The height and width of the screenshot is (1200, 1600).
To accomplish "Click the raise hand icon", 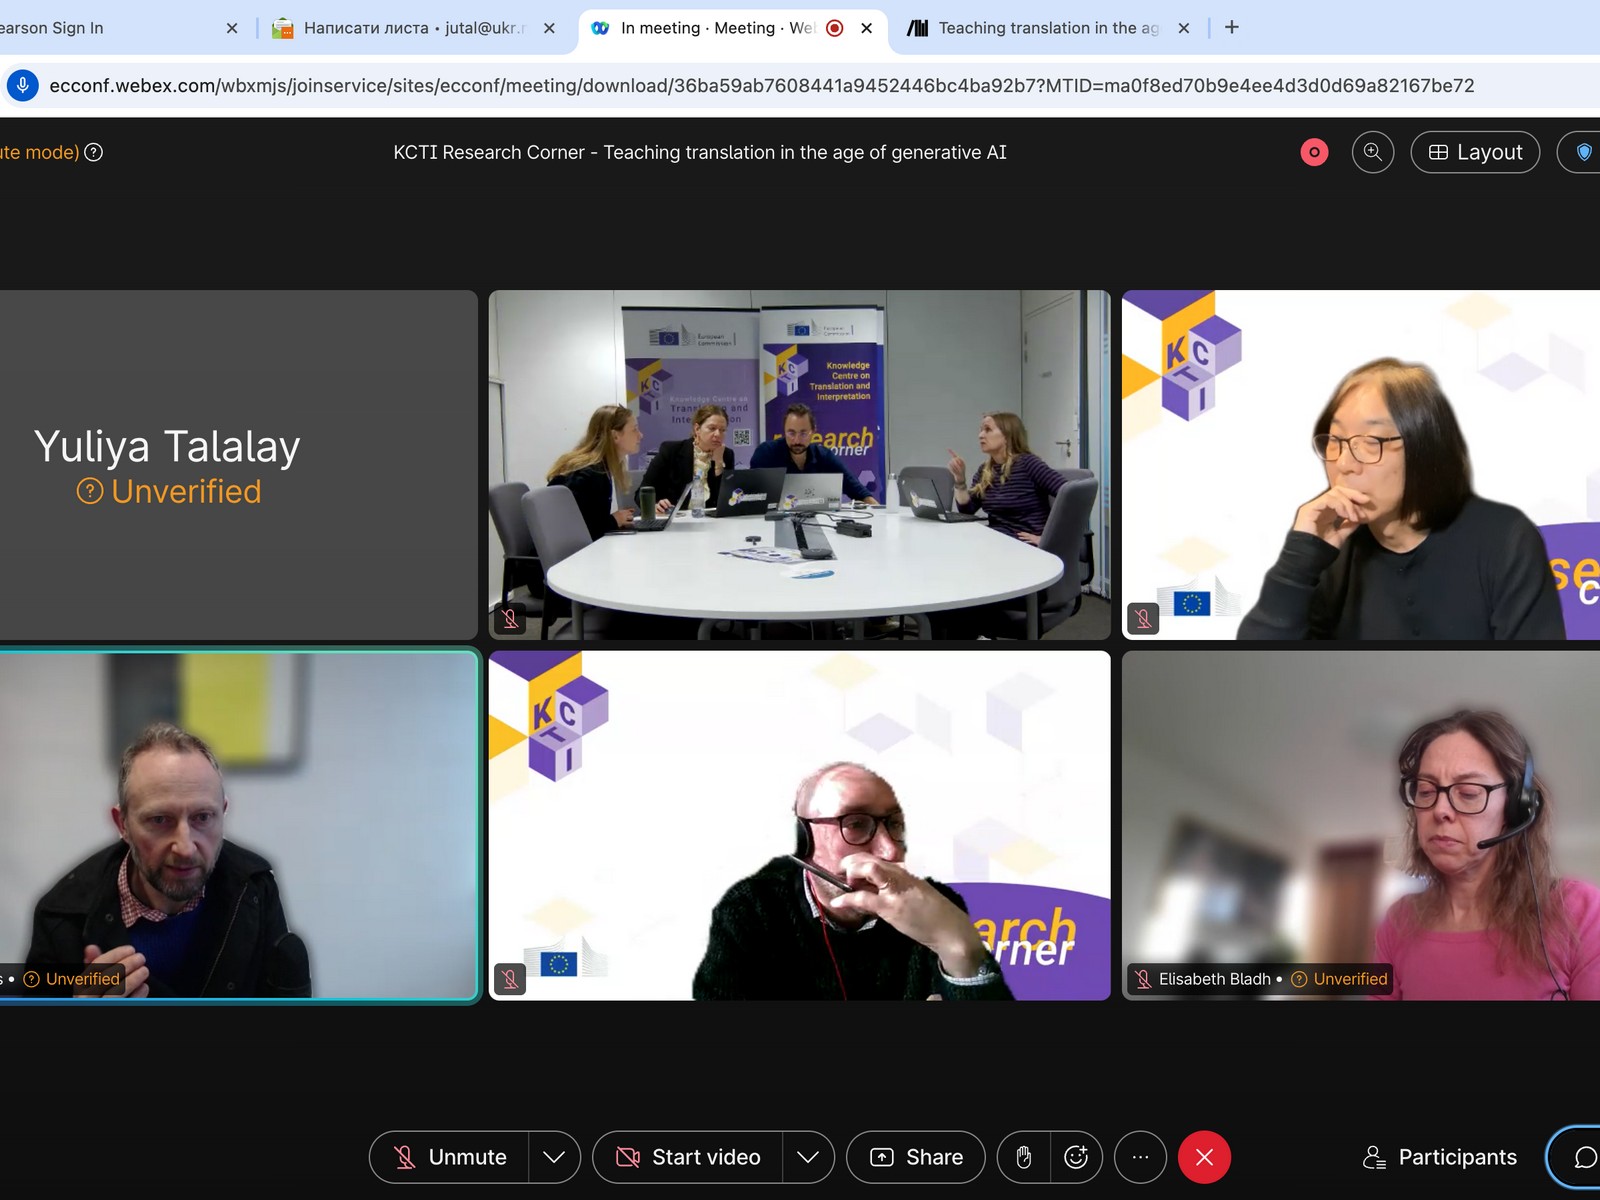I will pos(1023,1157).
